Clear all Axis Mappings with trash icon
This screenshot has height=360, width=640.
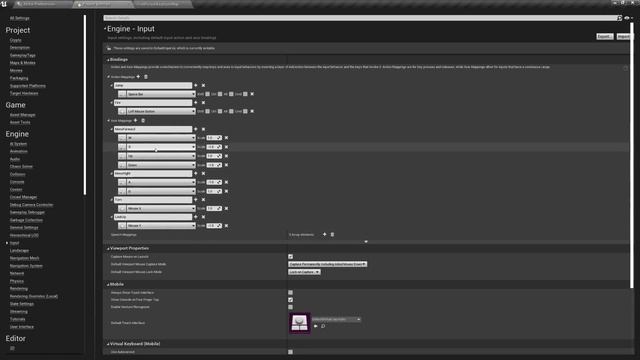[x=143, y=120]
